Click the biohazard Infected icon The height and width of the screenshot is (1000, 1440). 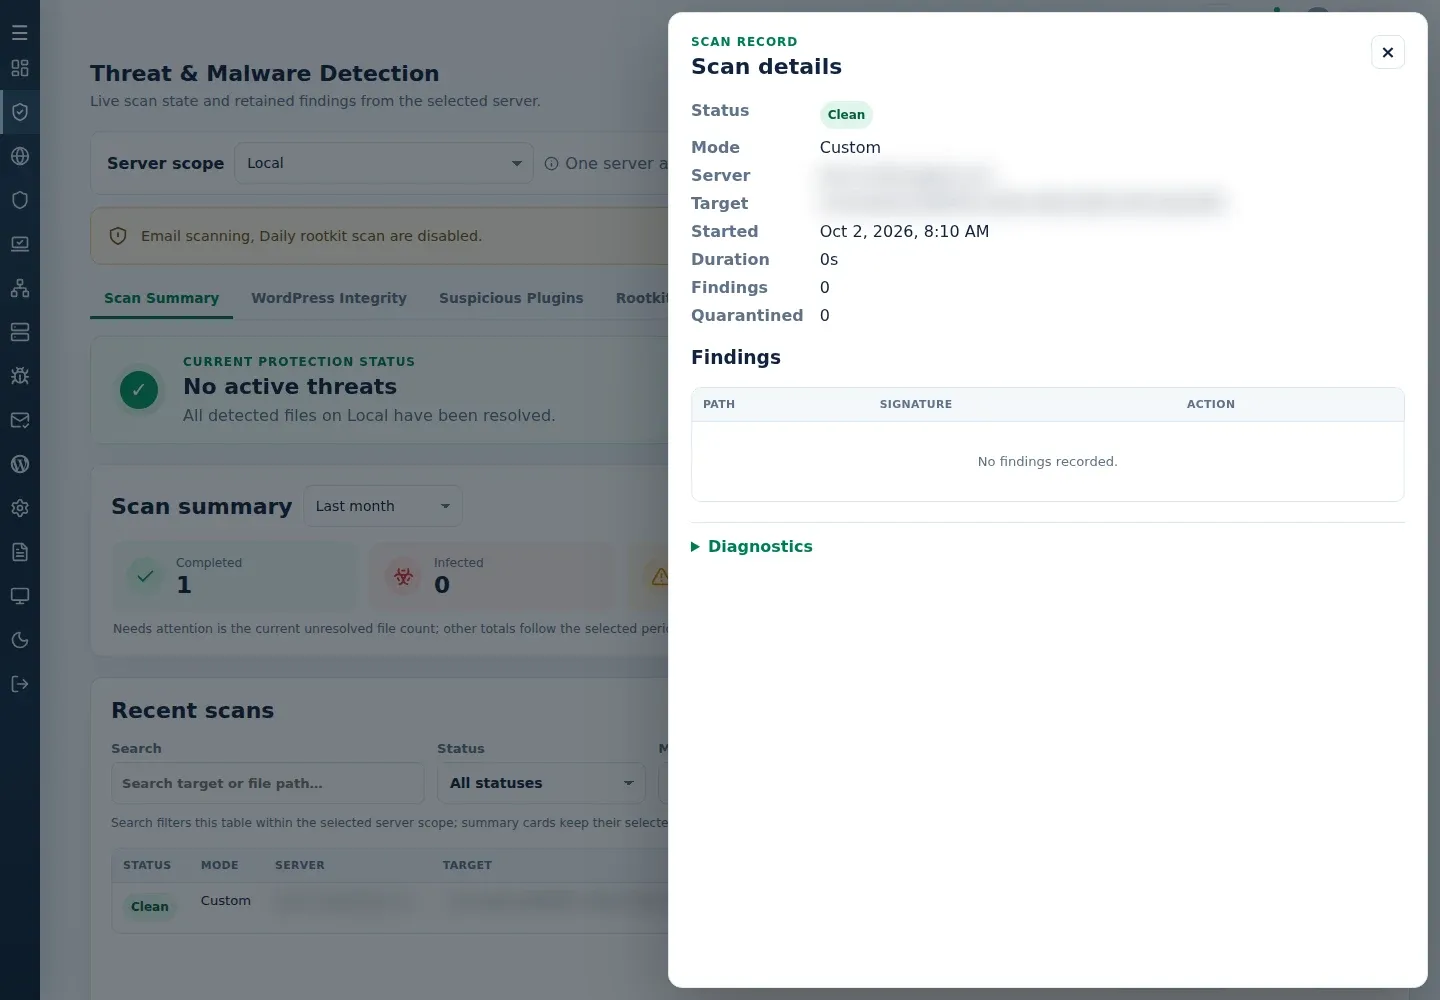point(404,576)
